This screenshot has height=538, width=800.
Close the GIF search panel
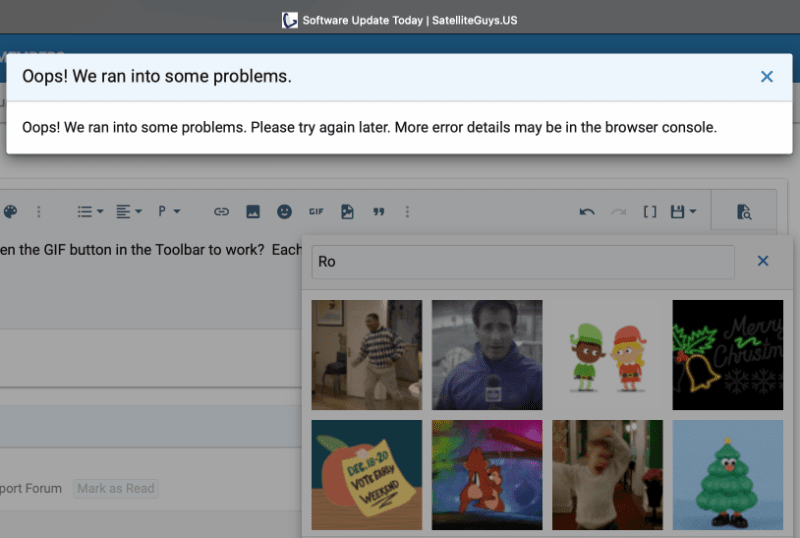tap(762, 261)
